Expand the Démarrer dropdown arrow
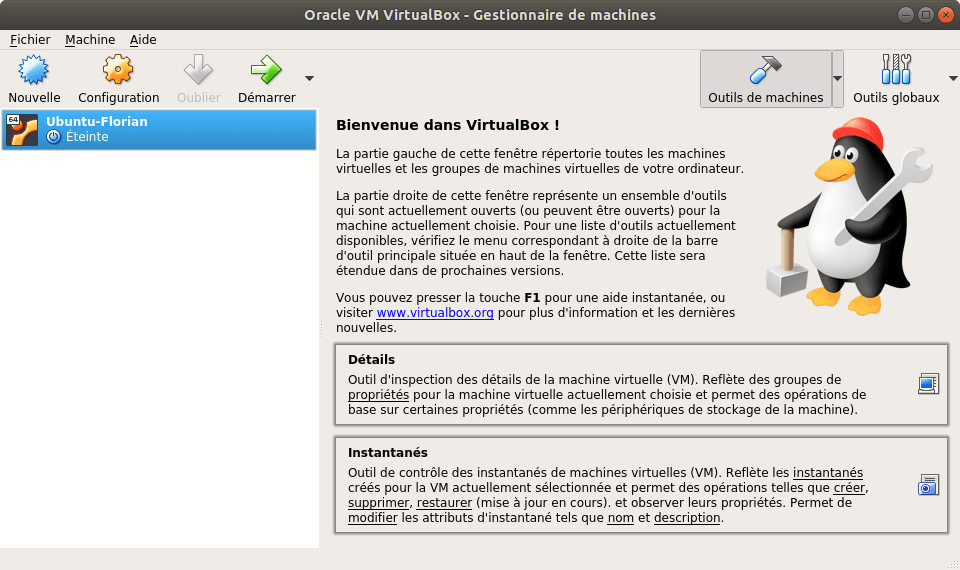The height and width of the screenshot is (570, 960). [x=309, y=78]
